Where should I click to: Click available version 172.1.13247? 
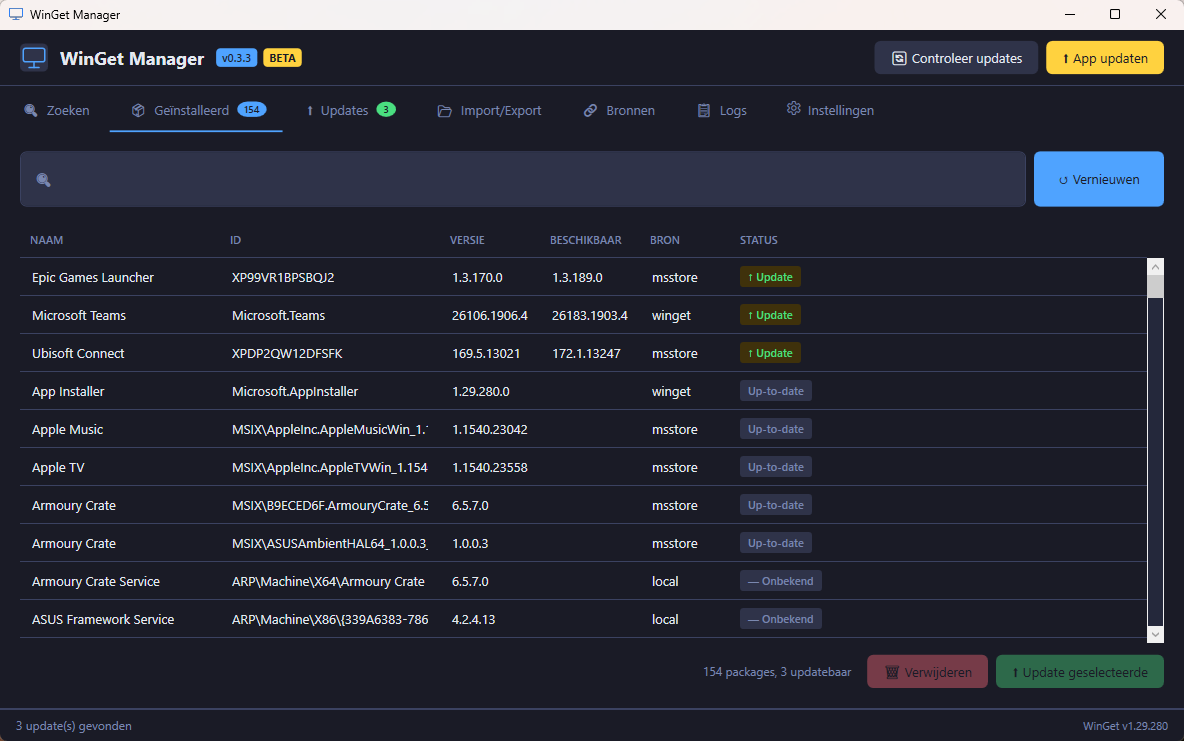coord(586,354)
